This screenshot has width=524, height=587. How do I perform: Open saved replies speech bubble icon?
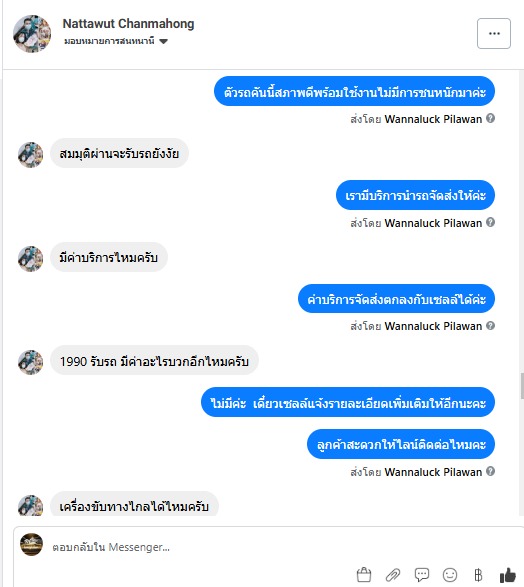422,575
